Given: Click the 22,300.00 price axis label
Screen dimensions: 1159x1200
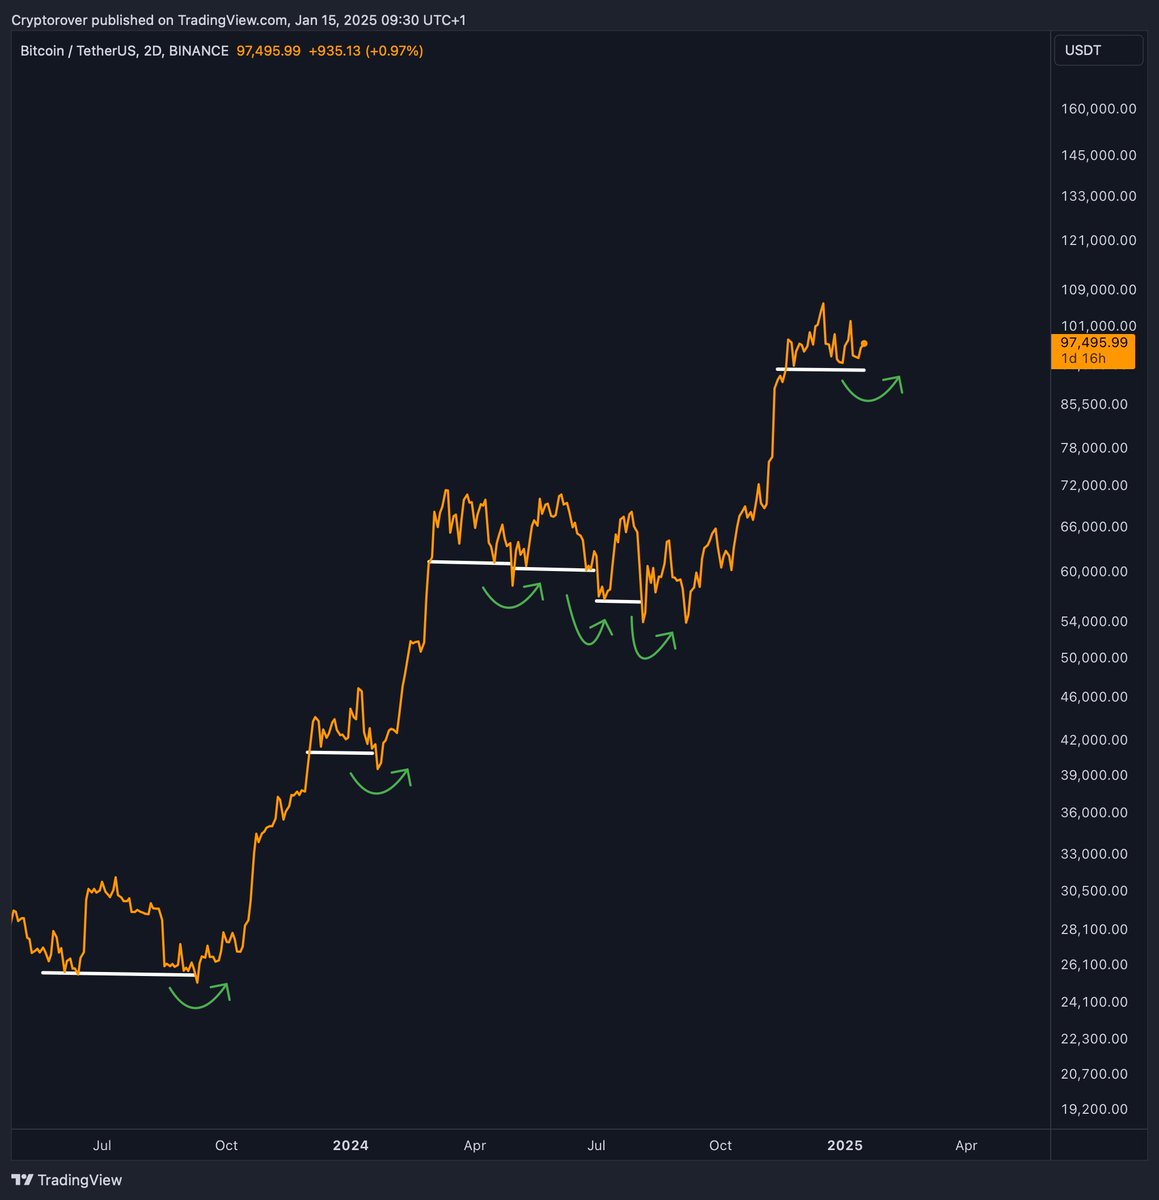Looking at the screenshot, I should [x=1094, y=1039].
